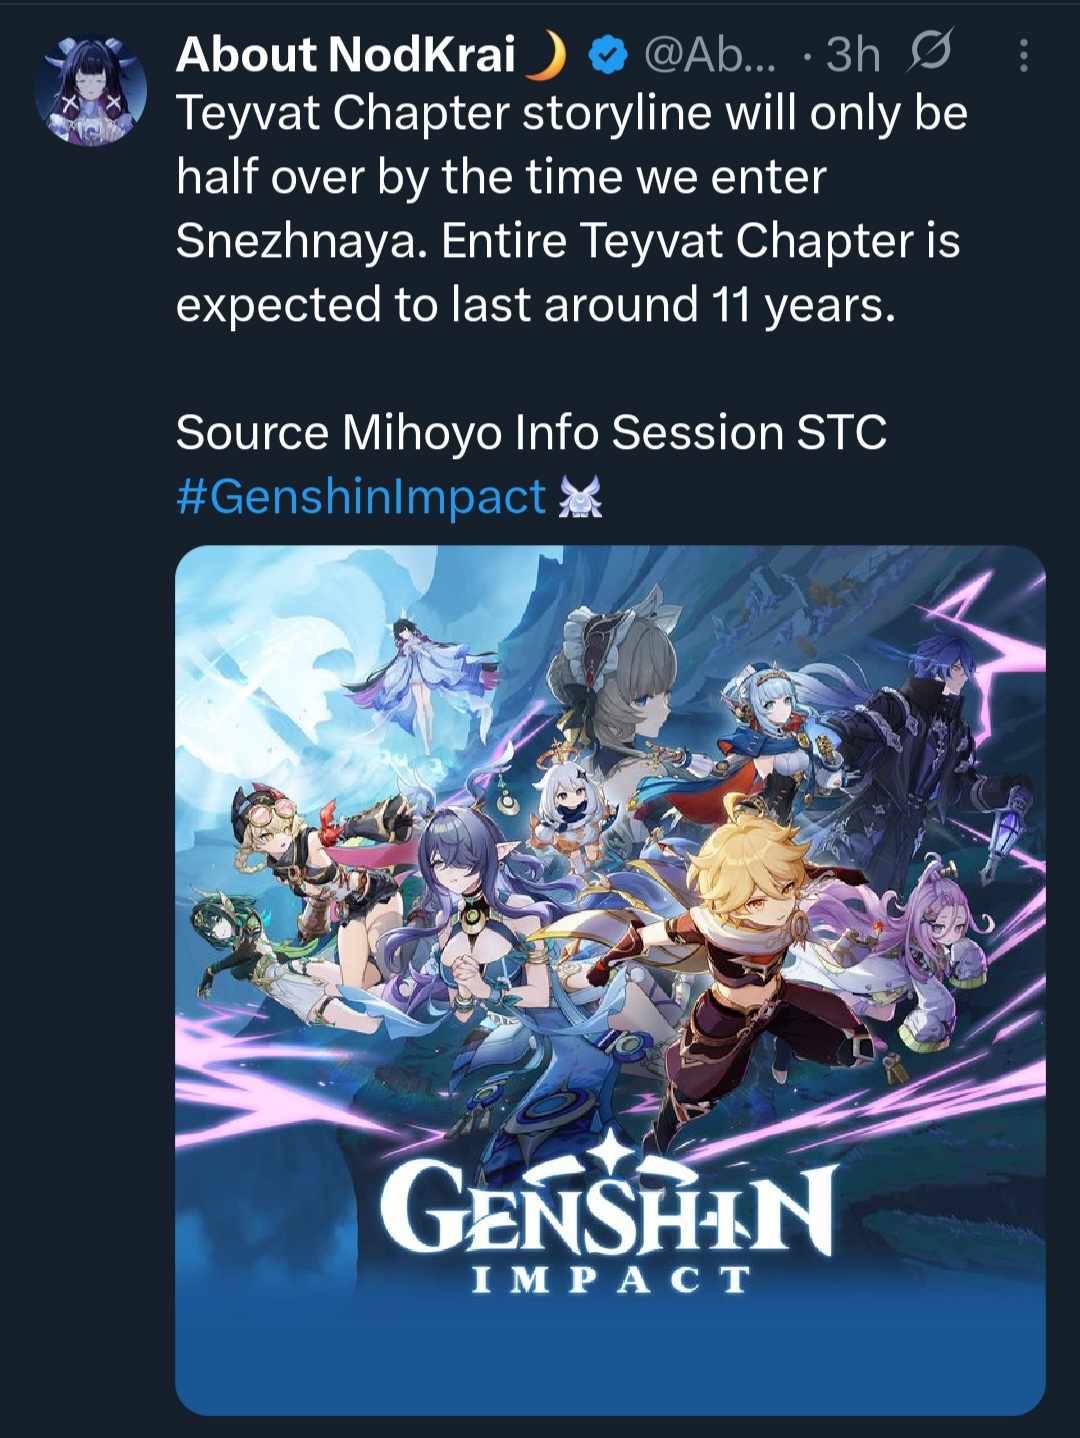The image size is (1080, 1438).
Task: Open the #GenshinImpact hashtag
Action: click(361, 496)
